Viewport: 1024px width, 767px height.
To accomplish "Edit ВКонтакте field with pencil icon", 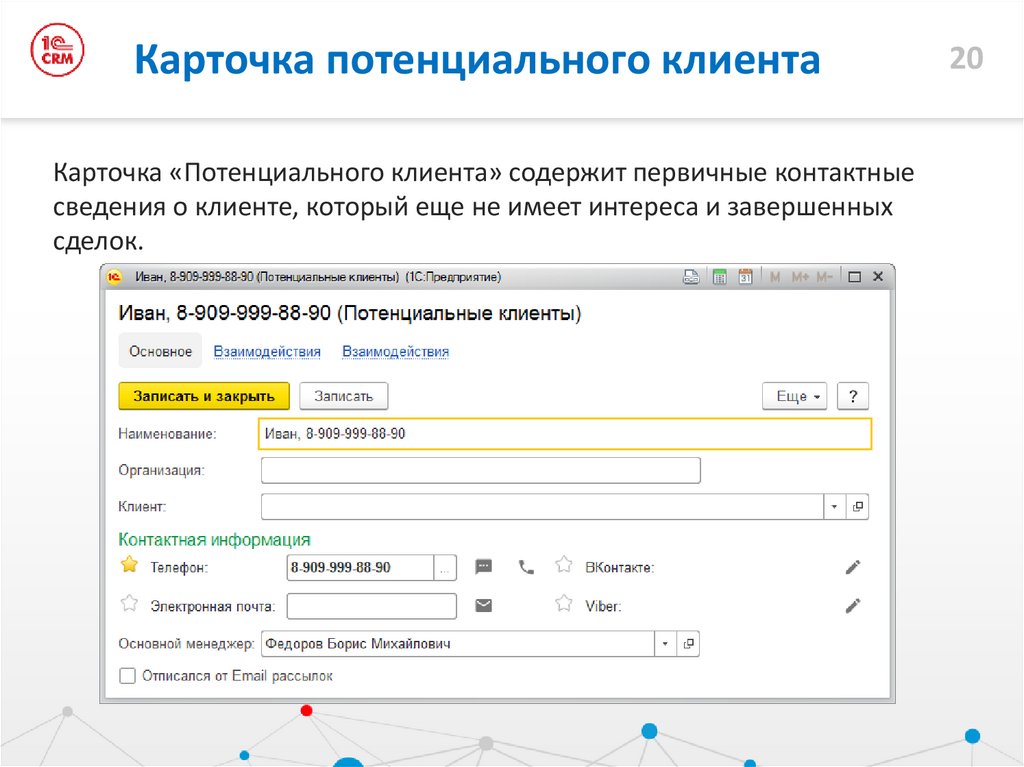I will pyautogui.click(x=853, y=567).
